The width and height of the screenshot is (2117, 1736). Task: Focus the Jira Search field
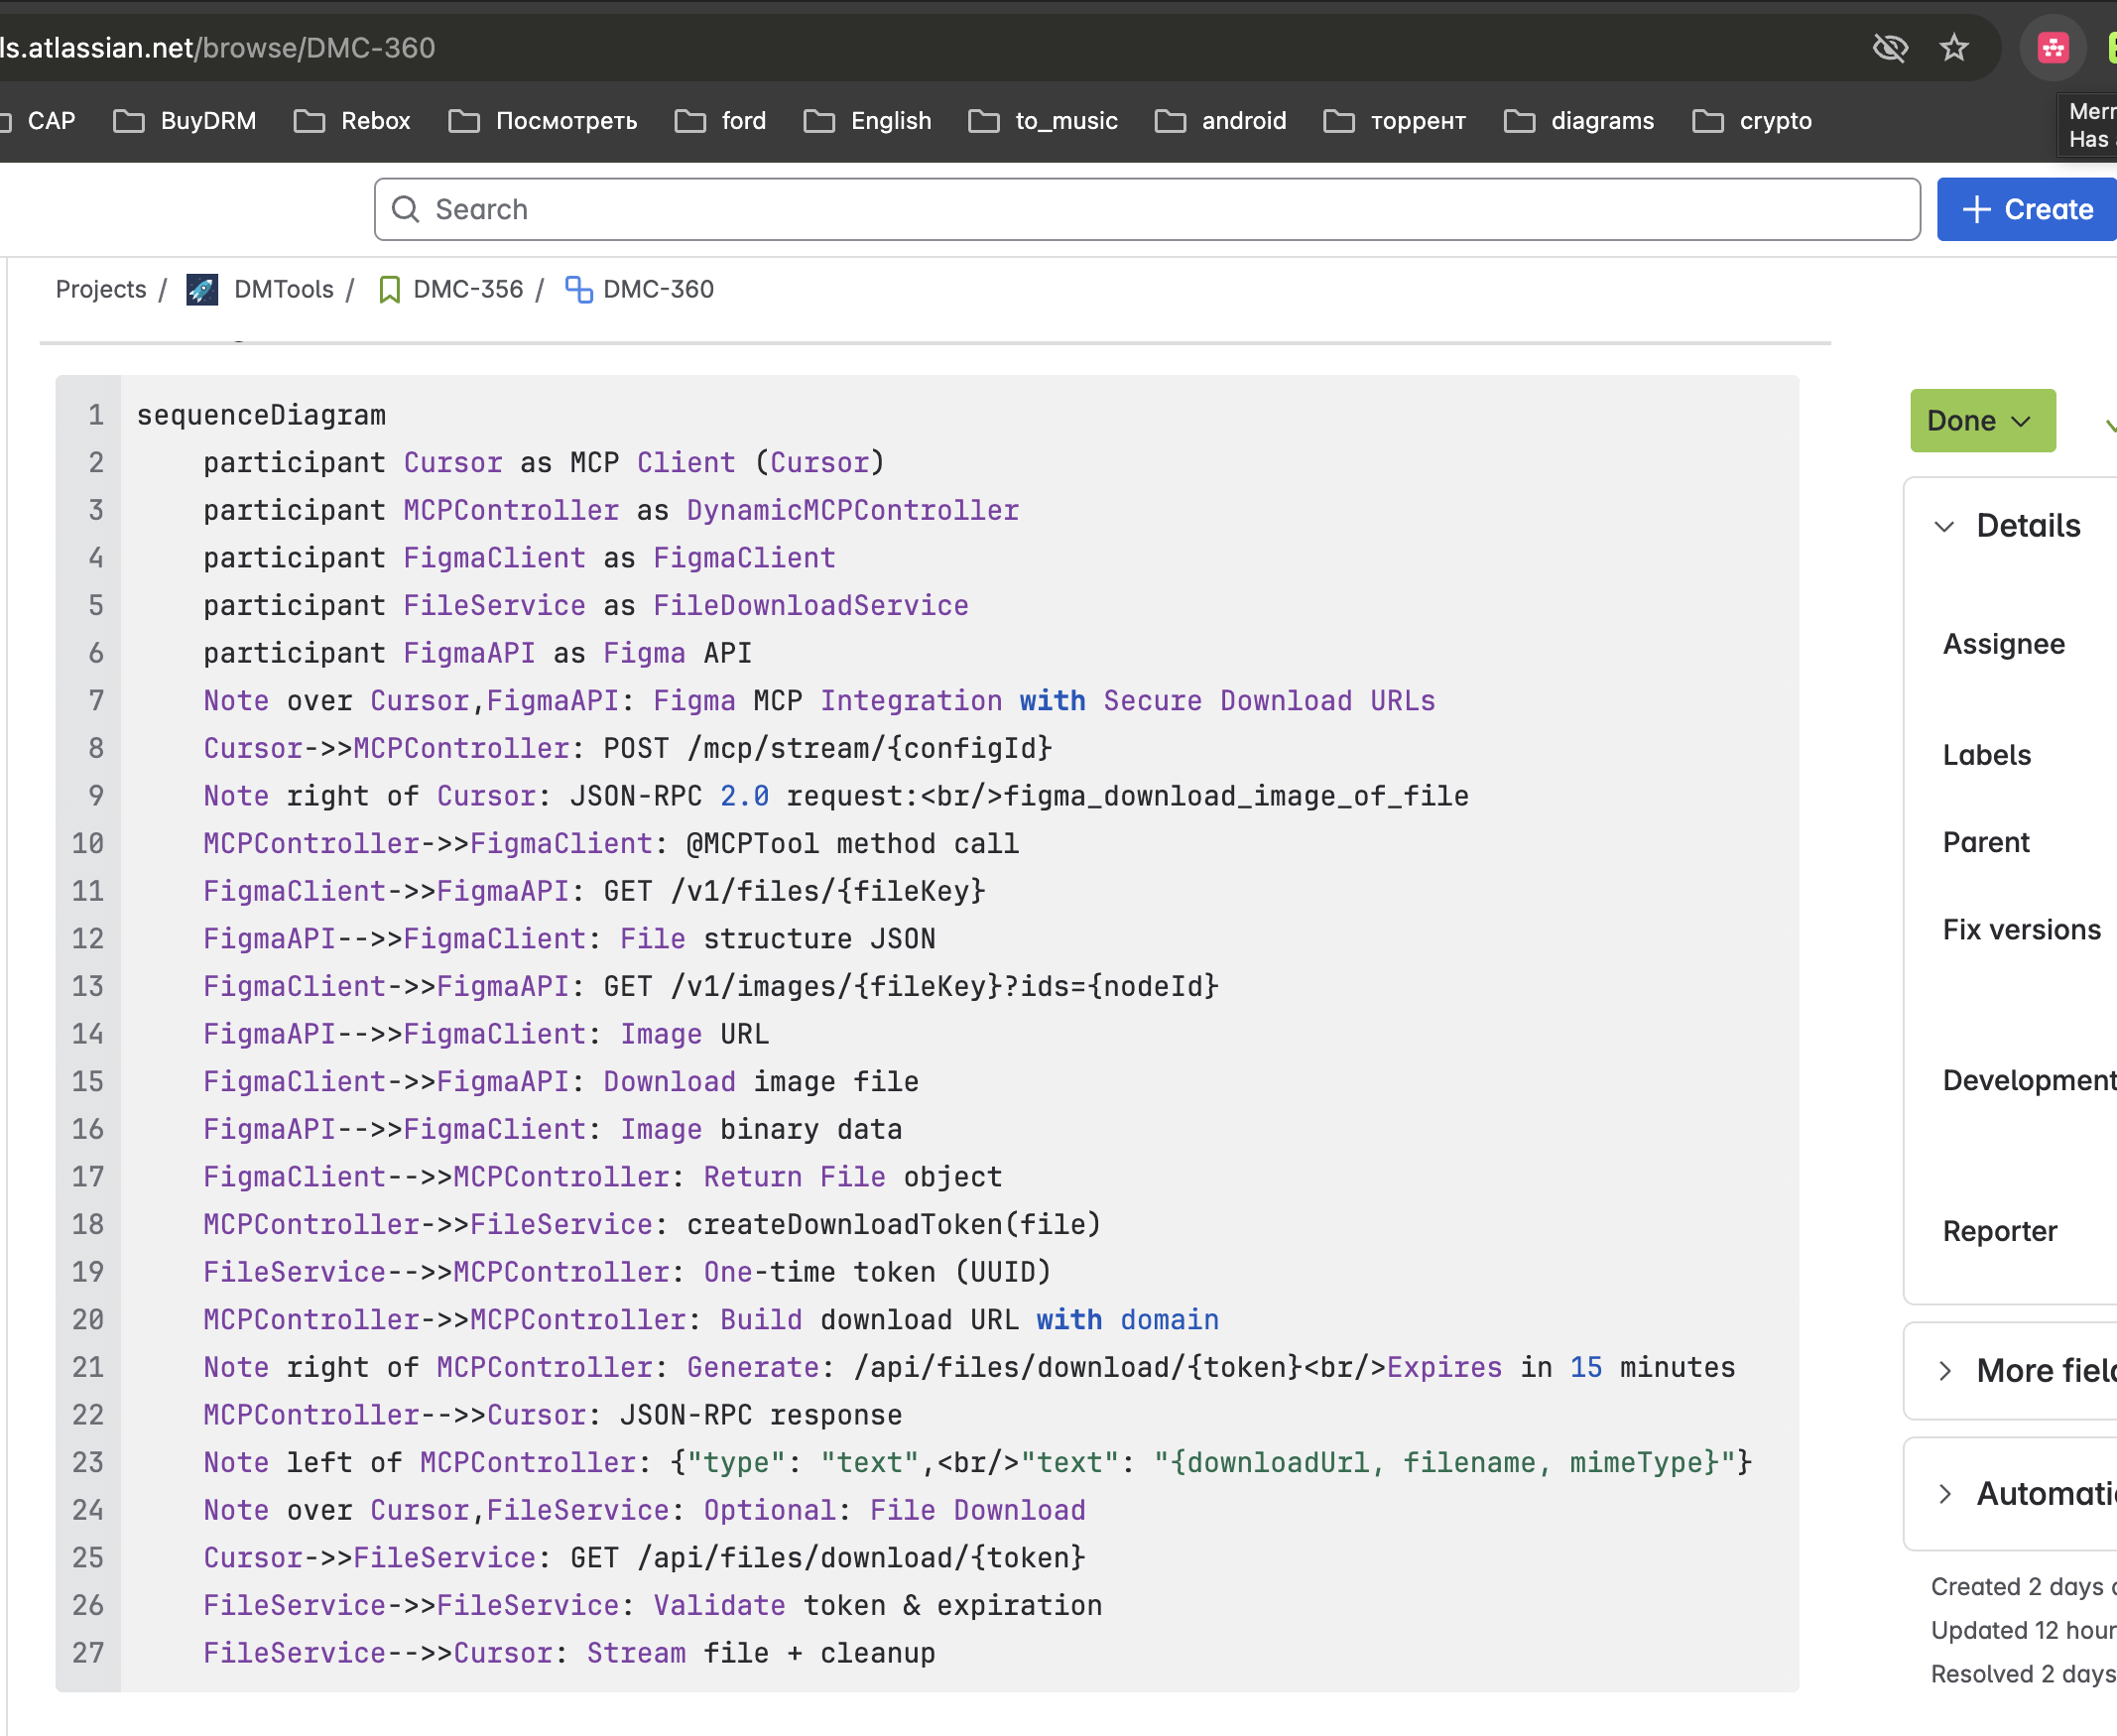tap(1147, 209)
